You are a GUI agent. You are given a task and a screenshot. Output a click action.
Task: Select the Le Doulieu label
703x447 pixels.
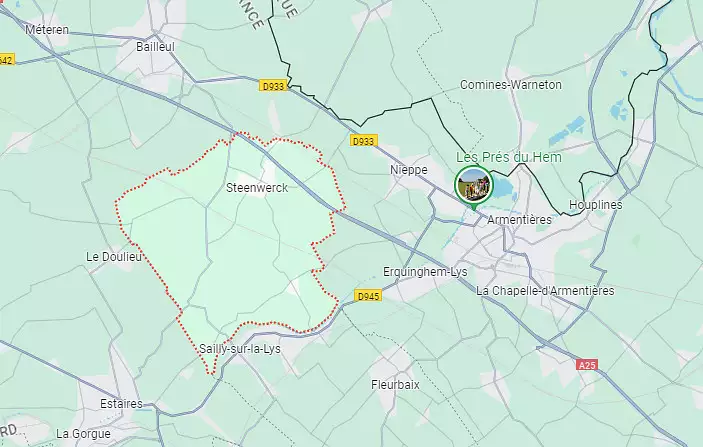[x=114, y=257]
